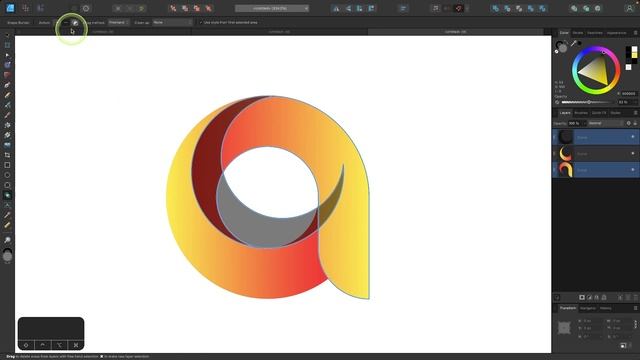Set Shape Builder action to Add

tap(56, 23)
